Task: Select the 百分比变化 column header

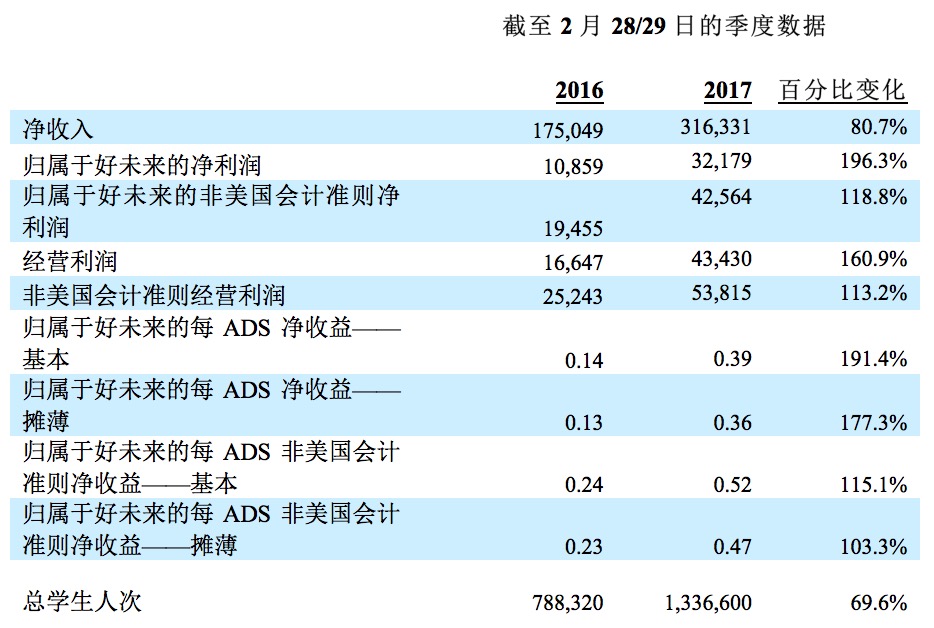Action: point(842,91)
